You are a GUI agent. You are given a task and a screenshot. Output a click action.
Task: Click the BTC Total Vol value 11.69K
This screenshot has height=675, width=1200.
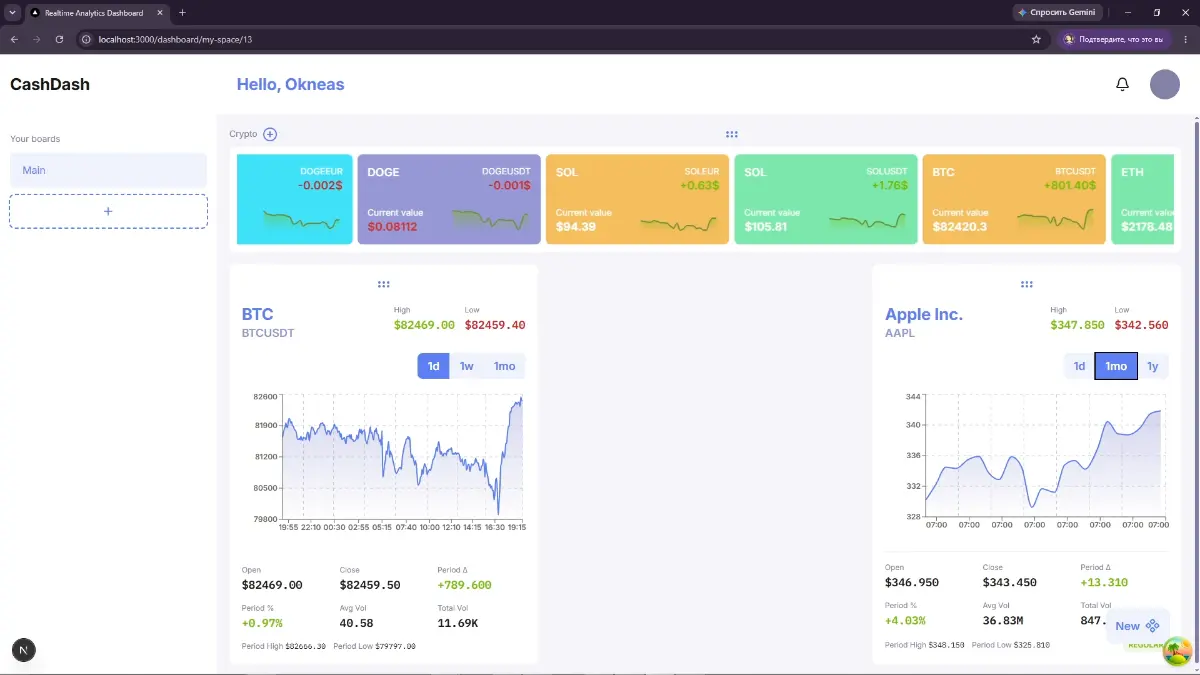(458, 623)
